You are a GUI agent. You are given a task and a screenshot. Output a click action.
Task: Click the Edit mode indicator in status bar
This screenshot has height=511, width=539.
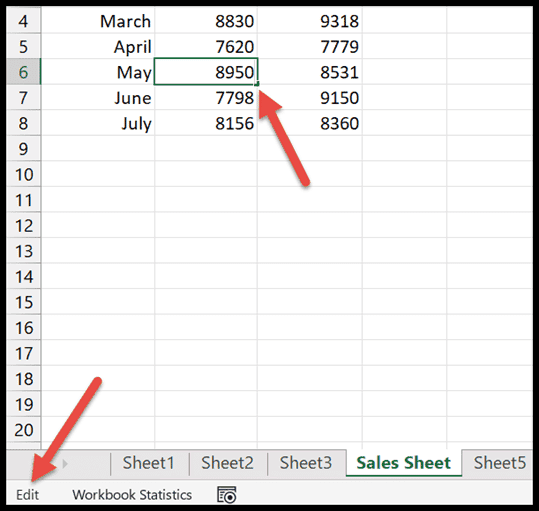tap(28, 495)
